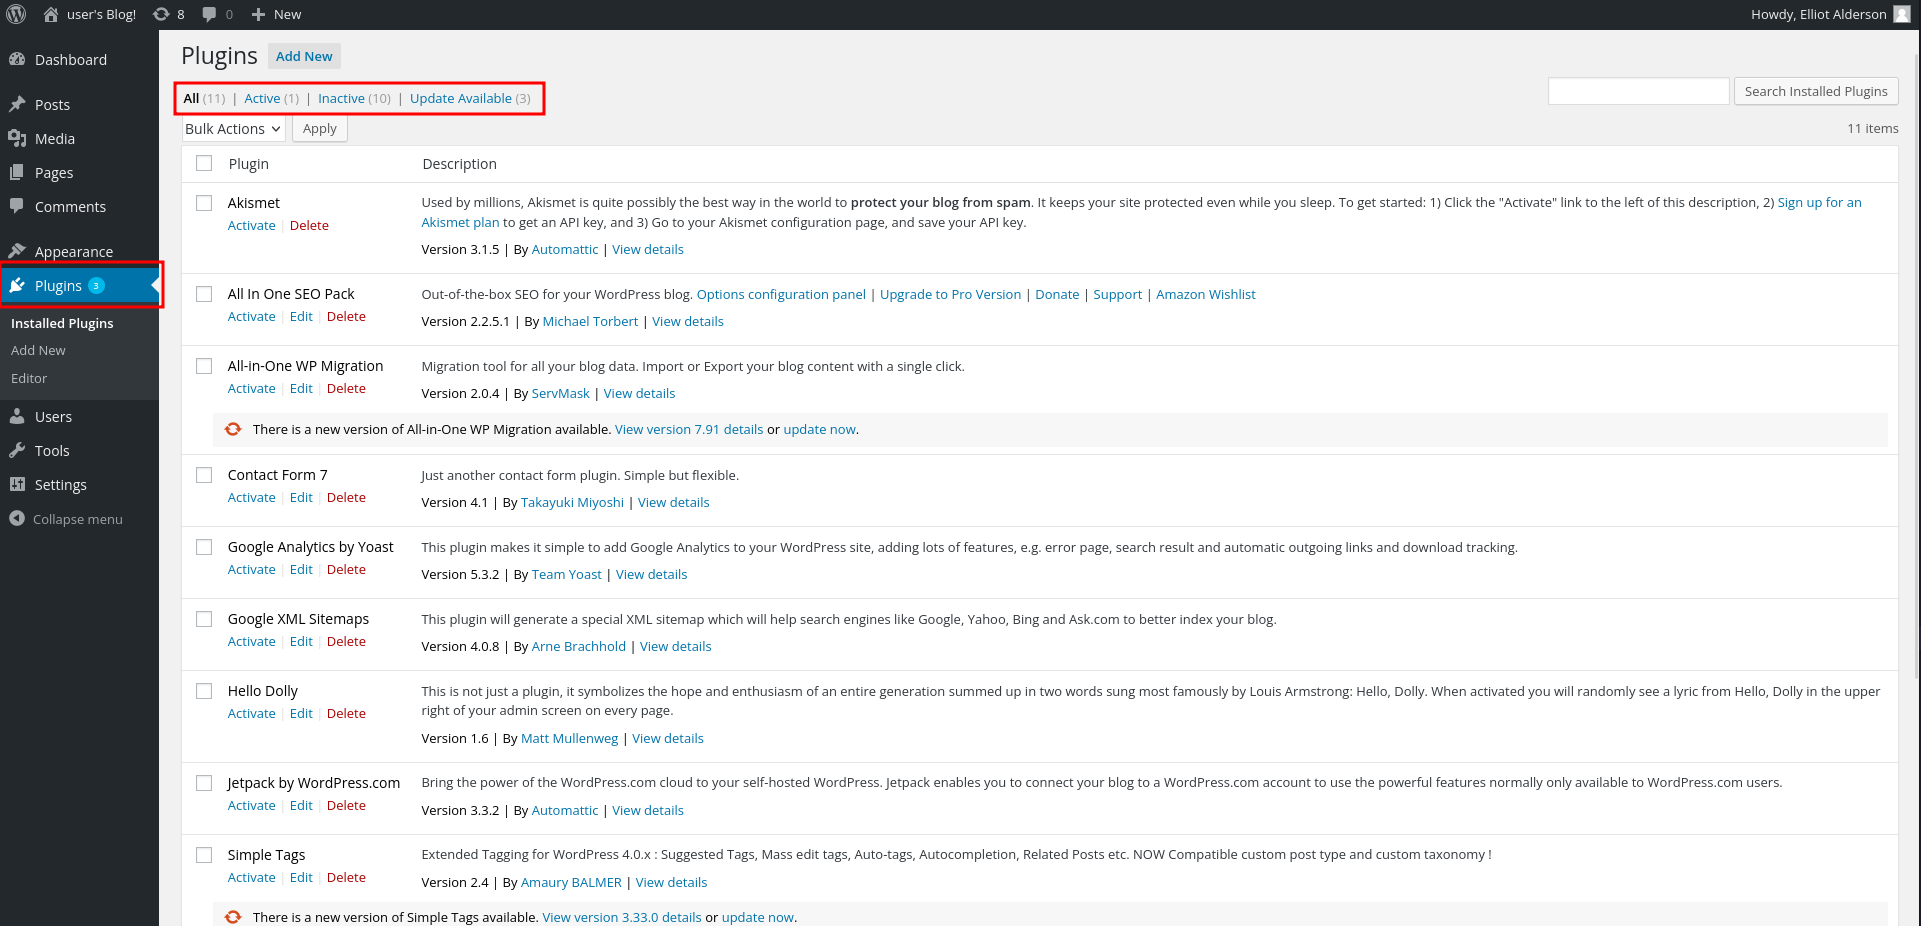The image size is (1921, 926).
Task: Activate the Hello Dolly plugin
Action: tap(251, 713)
